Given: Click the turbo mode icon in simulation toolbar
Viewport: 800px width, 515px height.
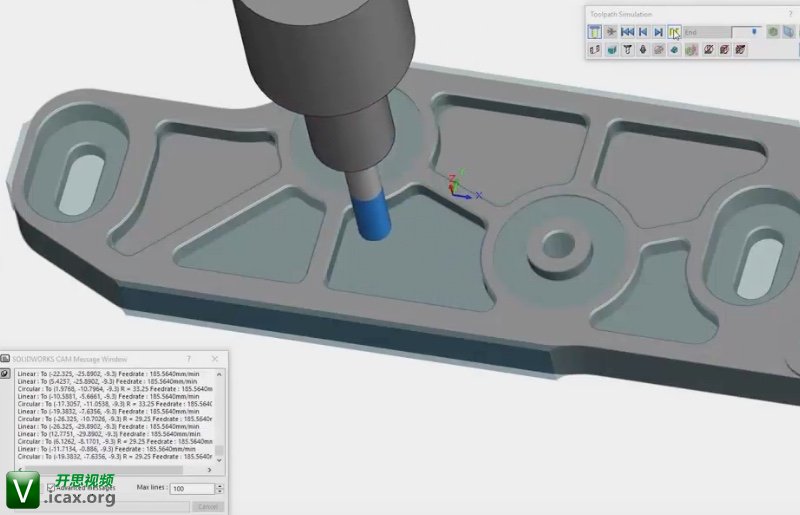Looking at the screenshot, I should (x=611, y=32).
